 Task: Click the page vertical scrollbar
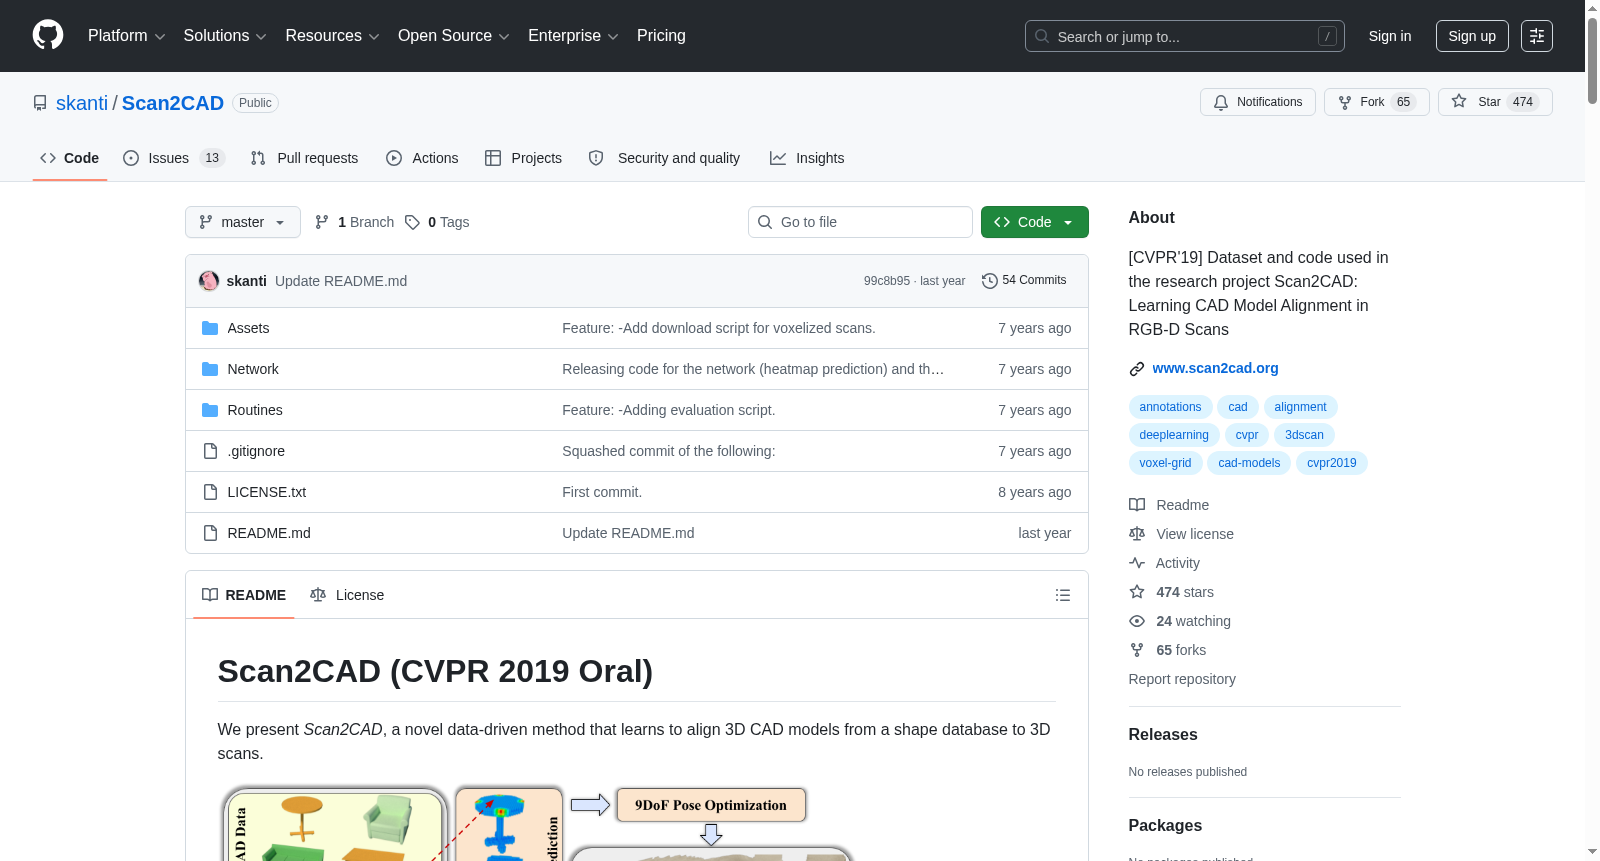click(x=1592, y=60)
